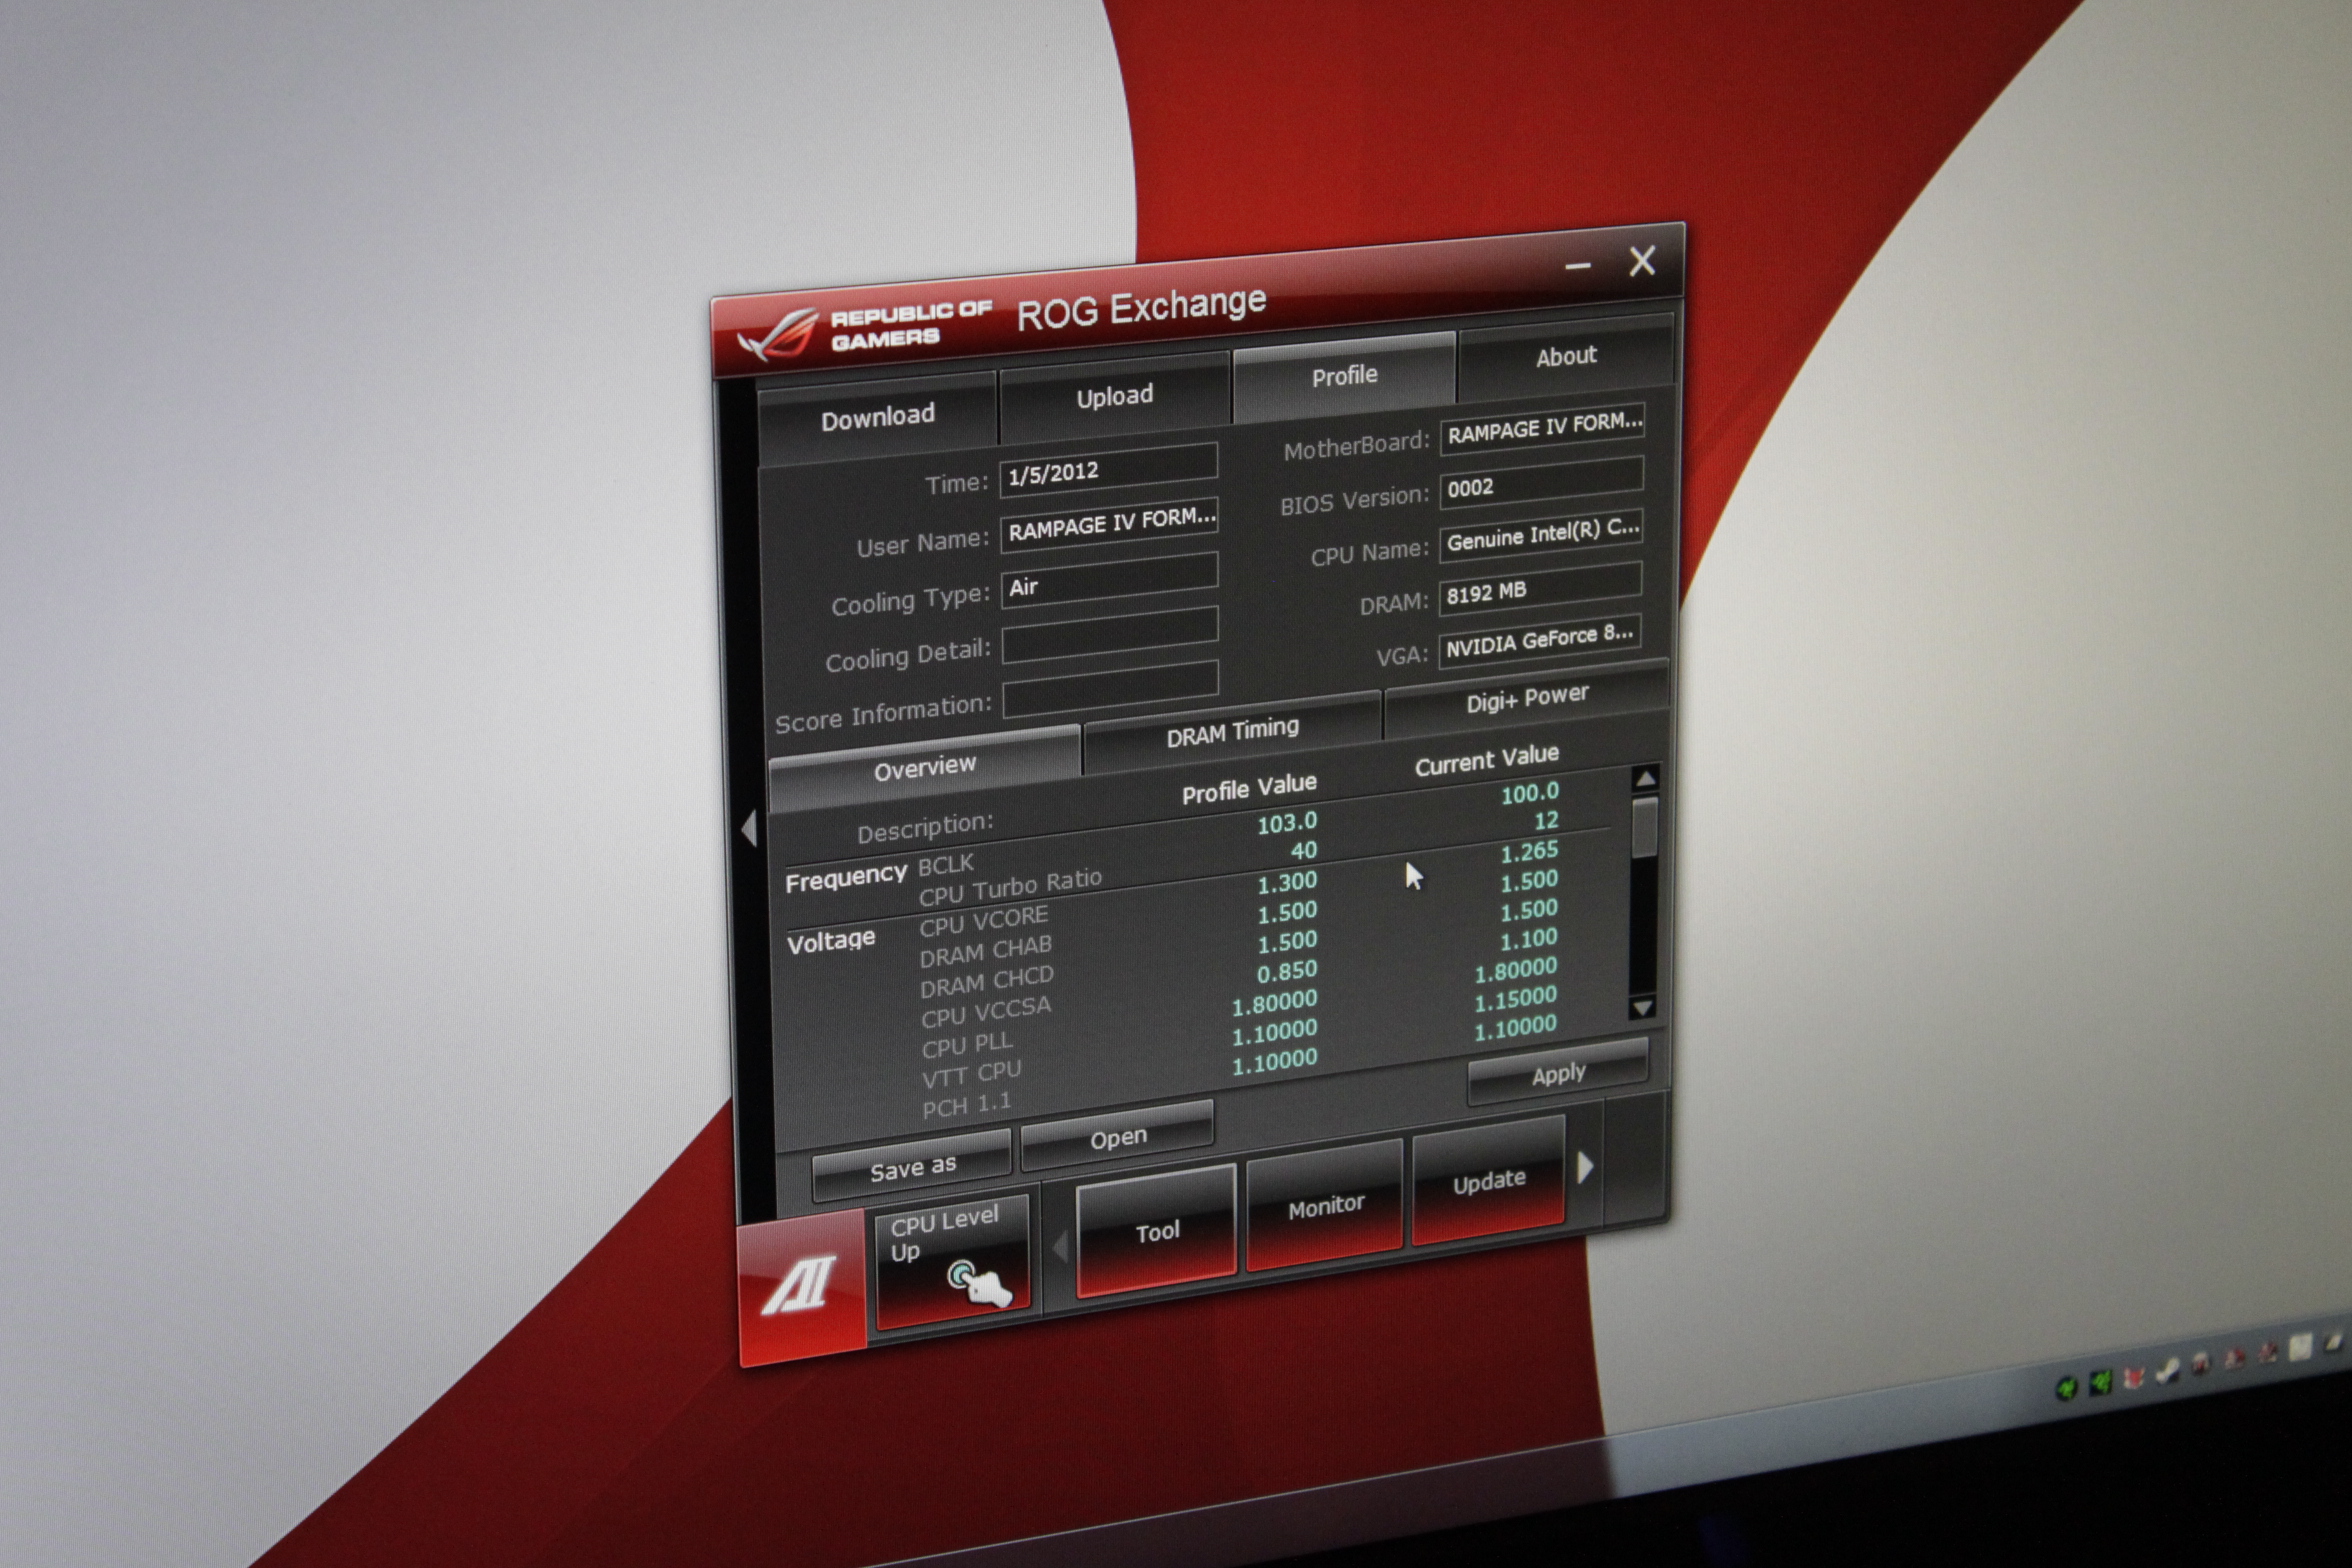Click the Cooling Type field showing Air
This screenshot has width=2352, height=1568.
point(1110,579)
